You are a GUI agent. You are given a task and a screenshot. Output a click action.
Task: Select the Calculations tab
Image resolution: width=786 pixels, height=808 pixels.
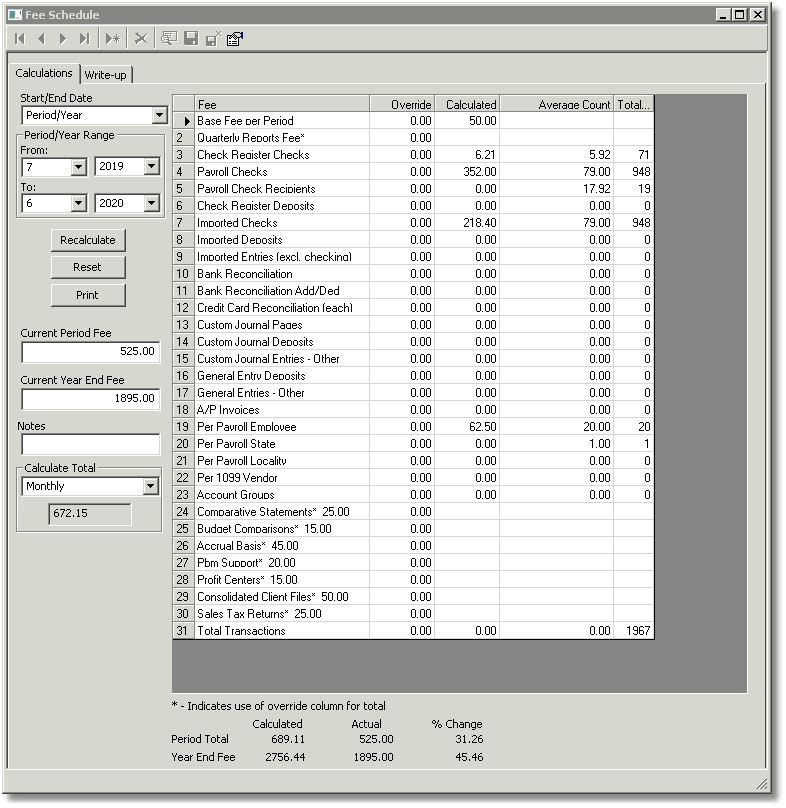pyautogui.click(x=44, y=73)
